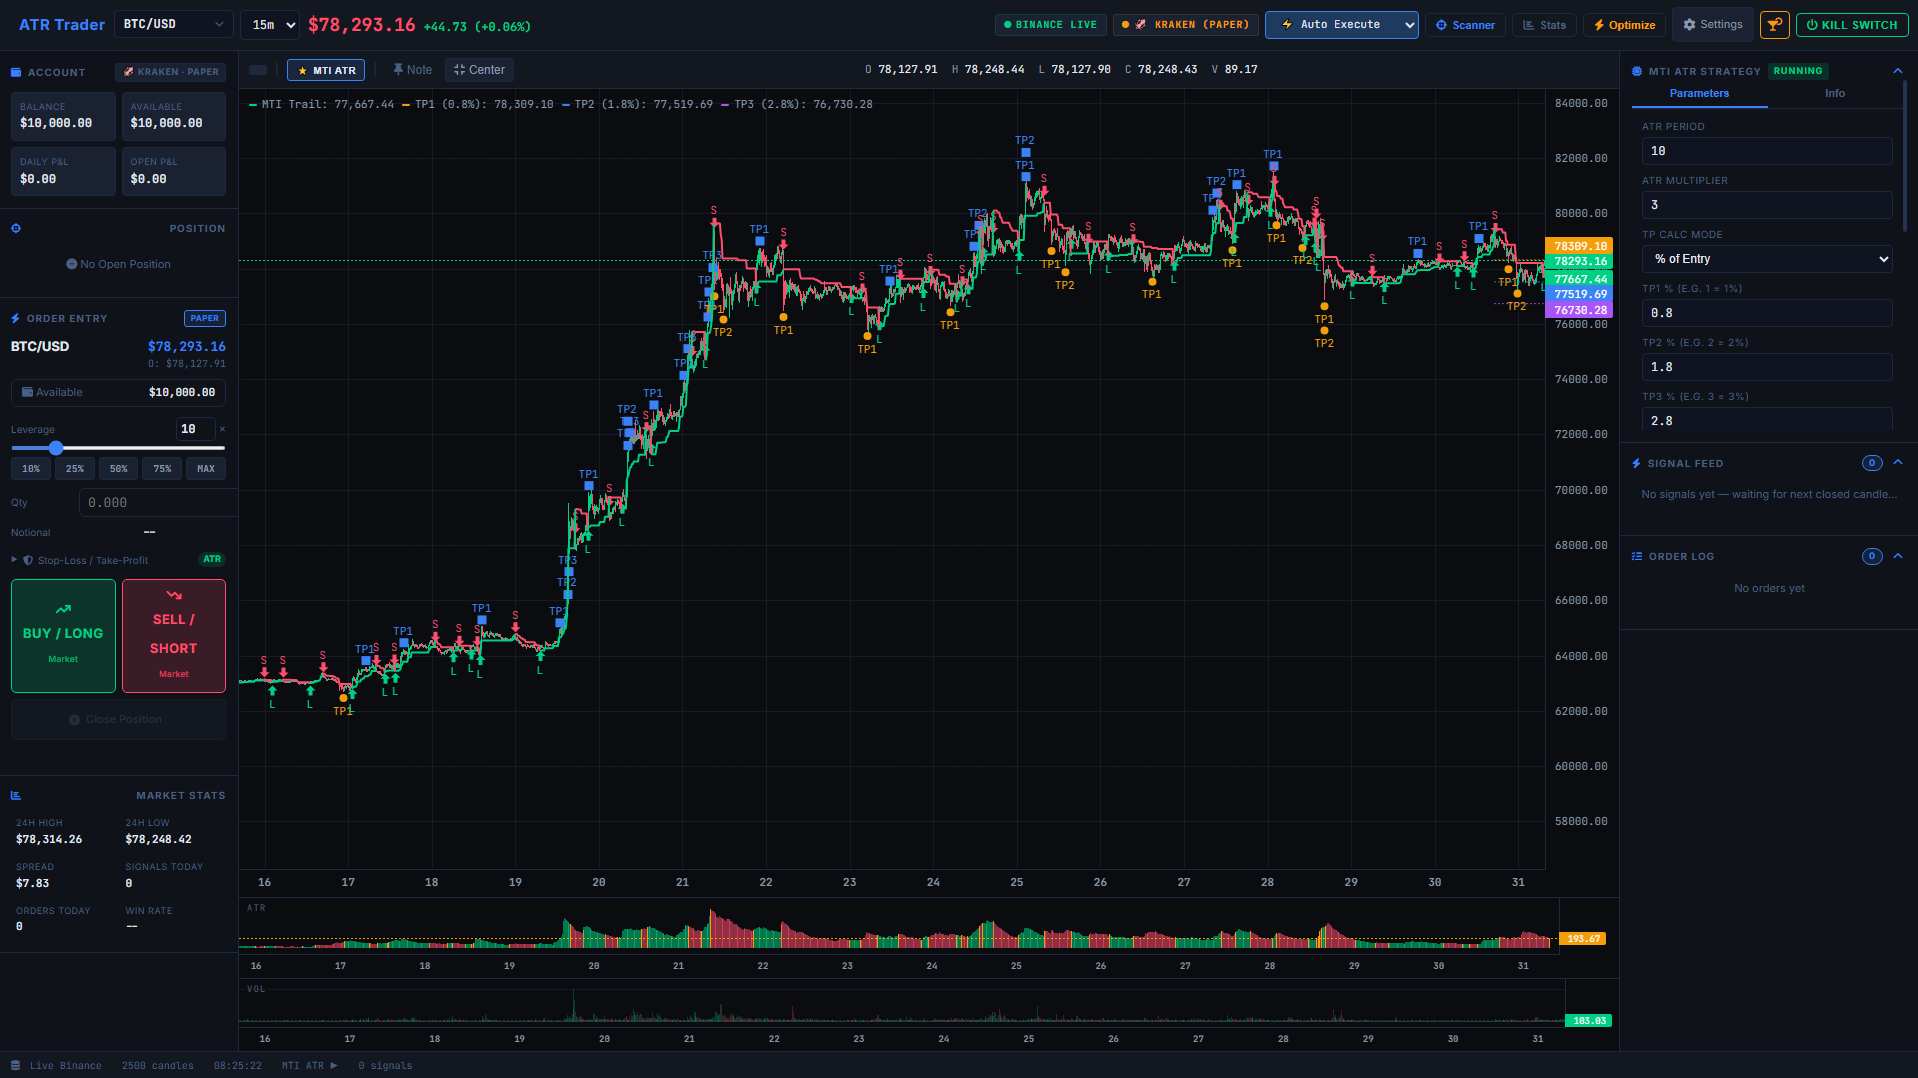Center the chart view
This screenshot has height=1078, width=1918.
479,70
